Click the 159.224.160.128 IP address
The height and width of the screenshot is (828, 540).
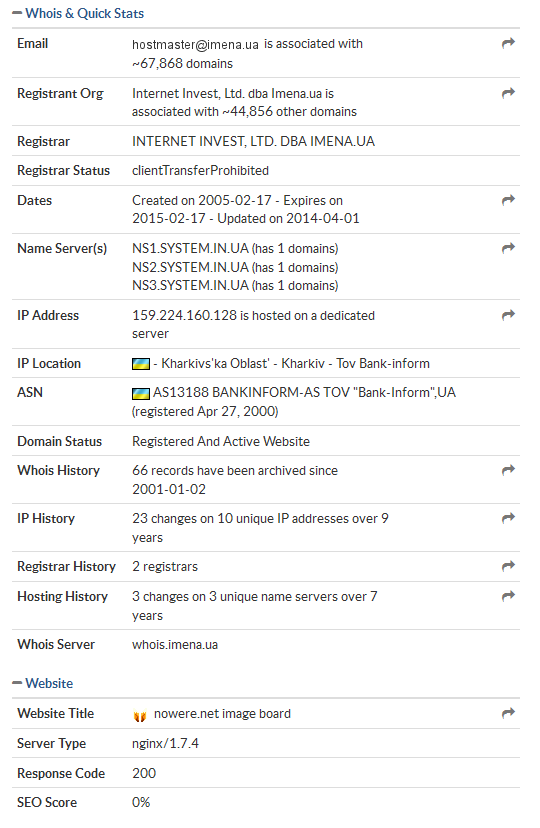(x=184, y=315)
